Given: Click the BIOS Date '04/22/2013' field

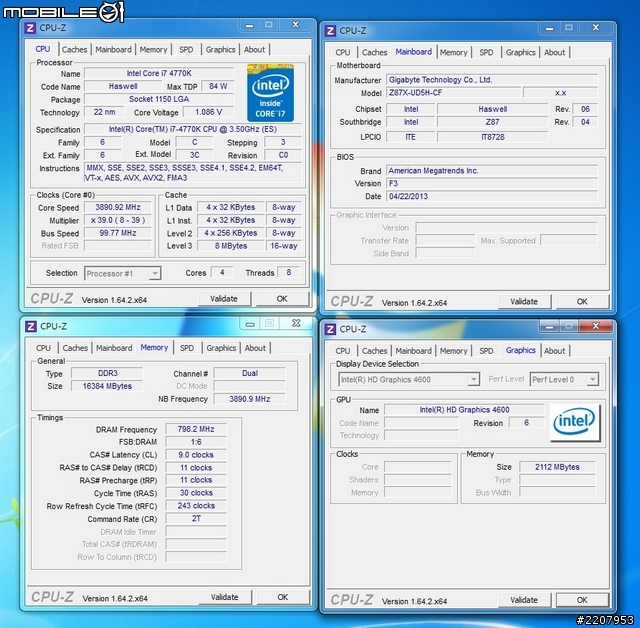Looking at the screenshot, I should (x=492, y=196).
